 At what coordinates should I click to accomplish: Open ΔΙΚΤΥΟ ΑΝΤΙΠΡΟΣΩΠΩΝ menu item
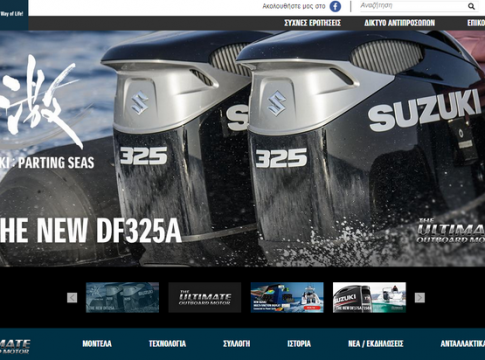tap(399, 23)
